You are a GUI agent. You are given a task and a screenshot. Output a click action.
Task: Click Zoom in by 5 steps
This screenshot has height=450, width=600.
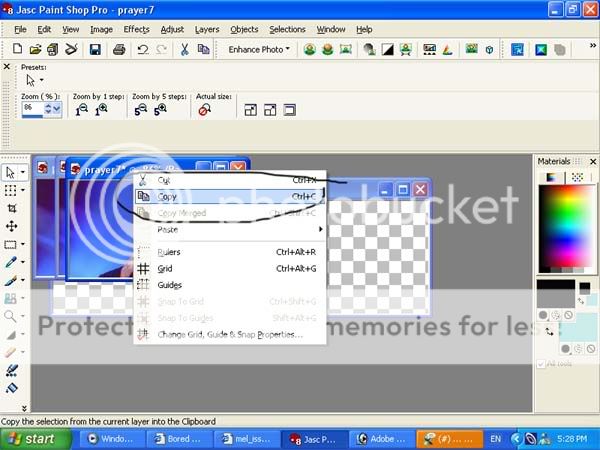pos(160,110)
